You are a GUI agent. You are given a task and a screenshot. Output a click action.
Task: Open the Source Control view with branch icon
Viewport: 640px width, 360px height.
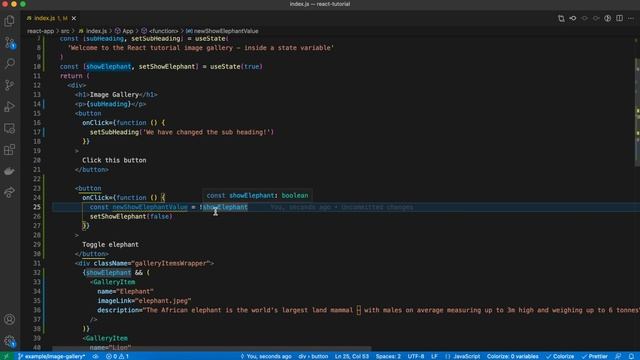click(9, 85)
